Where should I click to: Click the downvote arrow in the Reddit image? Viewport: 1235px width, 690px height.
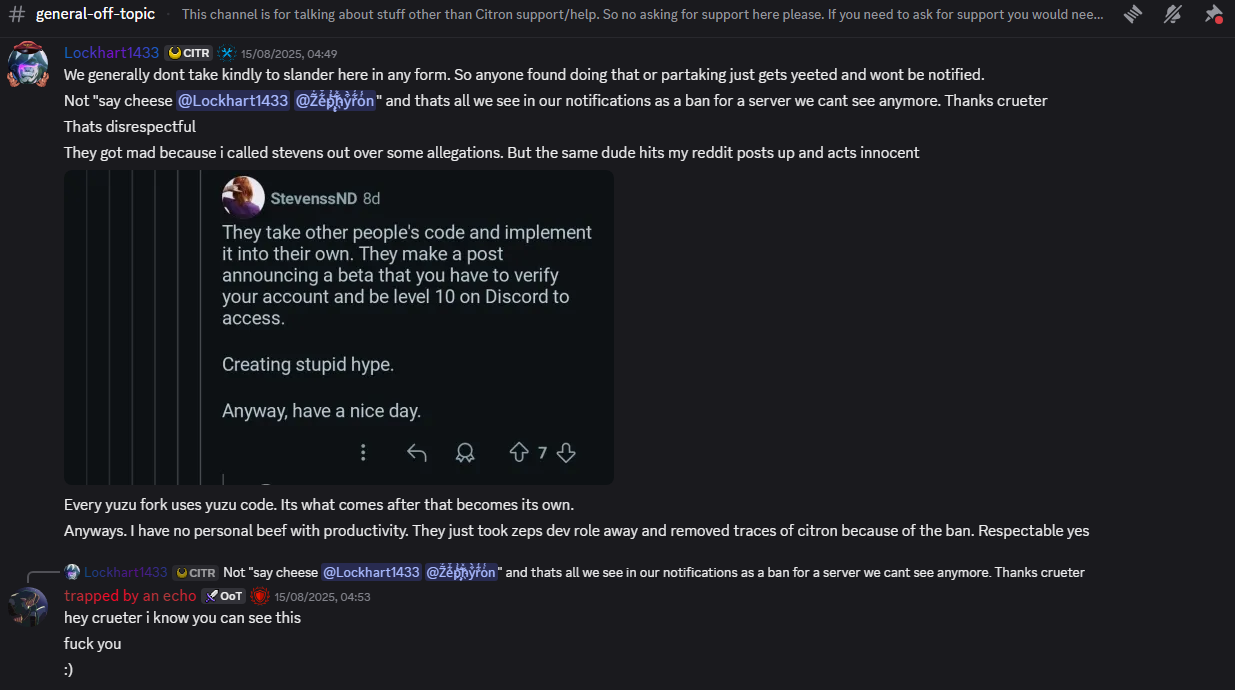point(566,453)
